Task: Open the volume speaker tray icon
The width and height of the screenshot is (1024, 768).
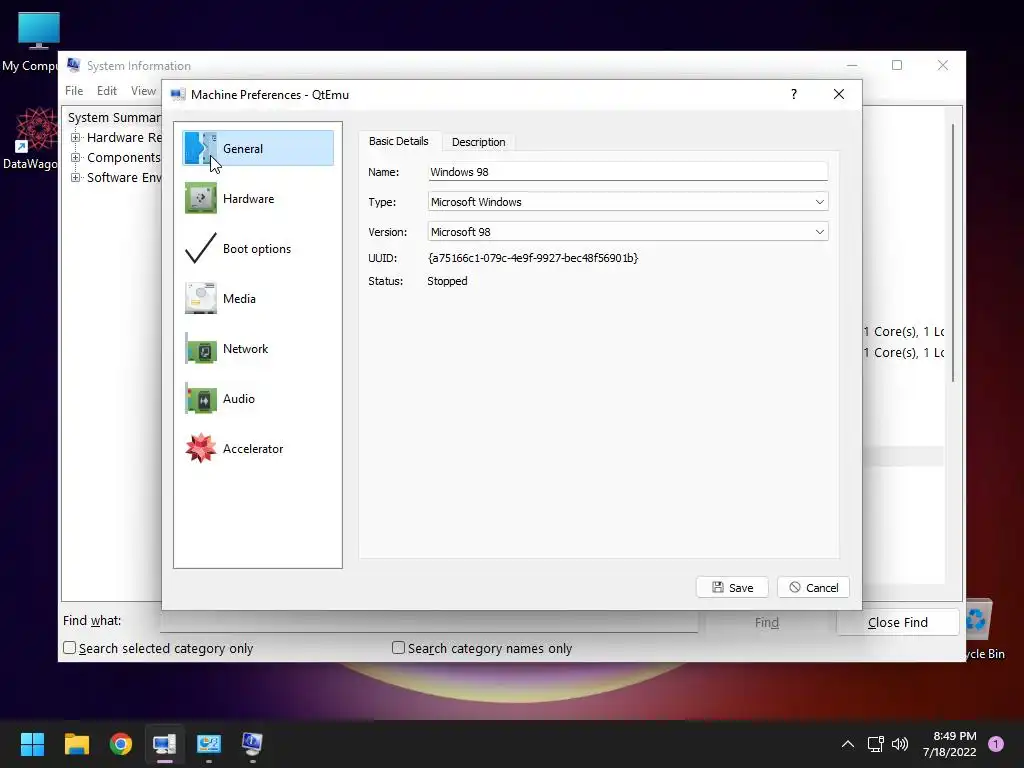Action: tap(900, 743)
